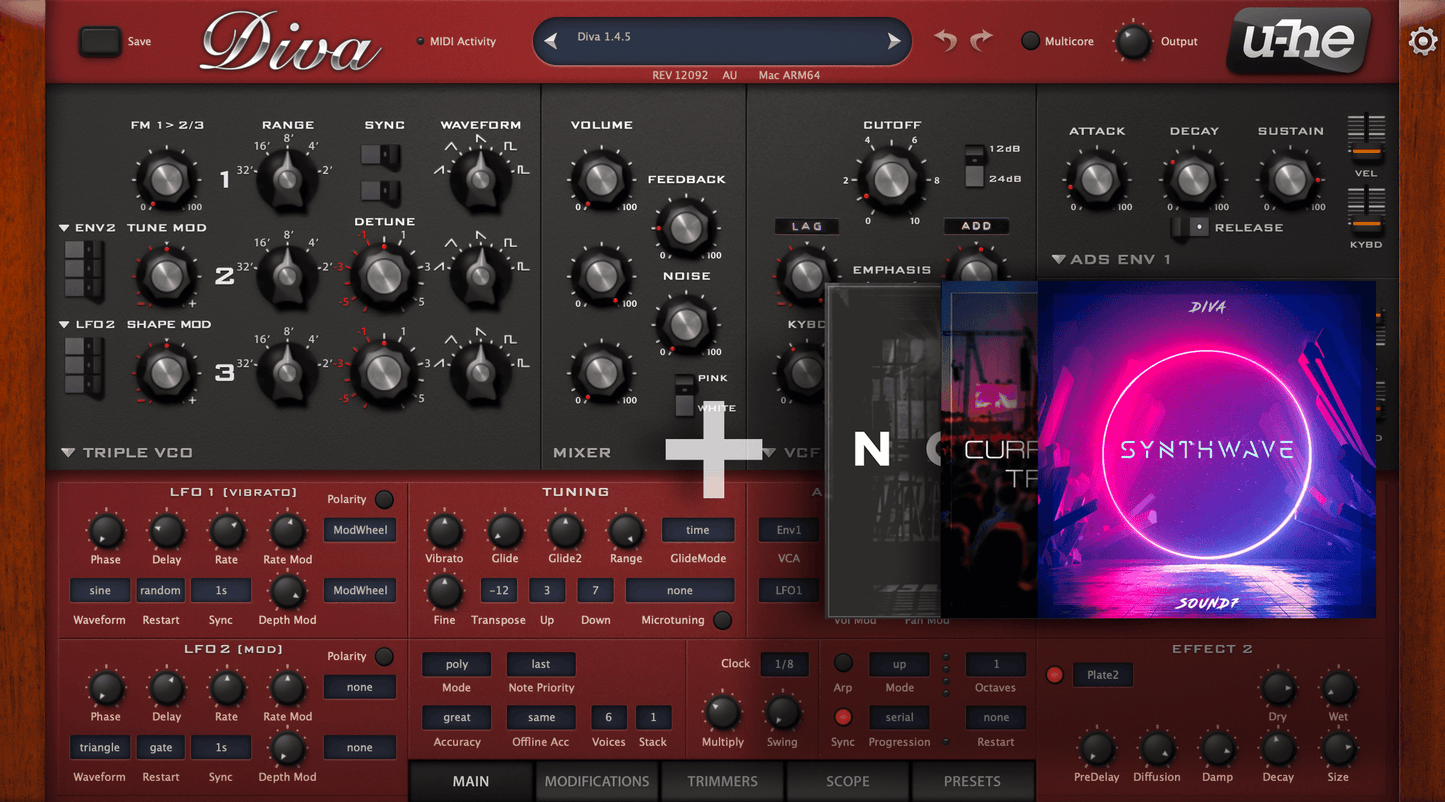
Task: Enable the Microtuning toggle
Action: (722, 620)
